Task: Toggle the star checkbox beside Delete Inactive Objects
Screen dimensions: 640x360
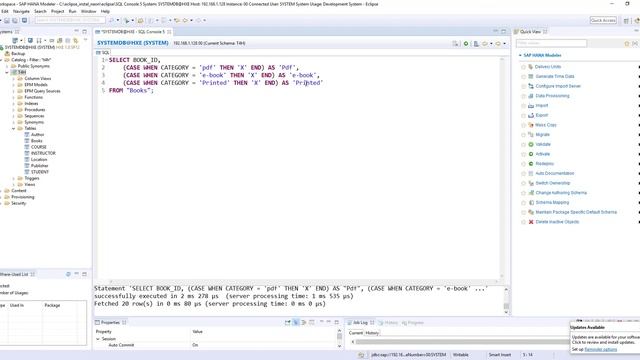Action: tap(523, 222)
